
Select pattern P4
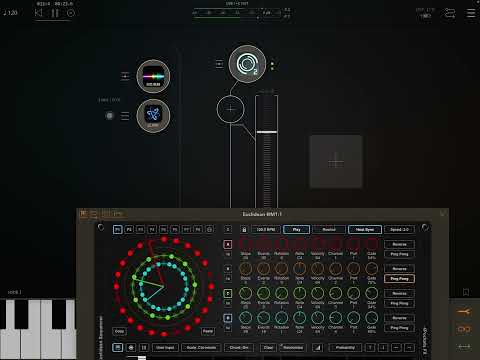pyautogui.click(x=152, y=229)
